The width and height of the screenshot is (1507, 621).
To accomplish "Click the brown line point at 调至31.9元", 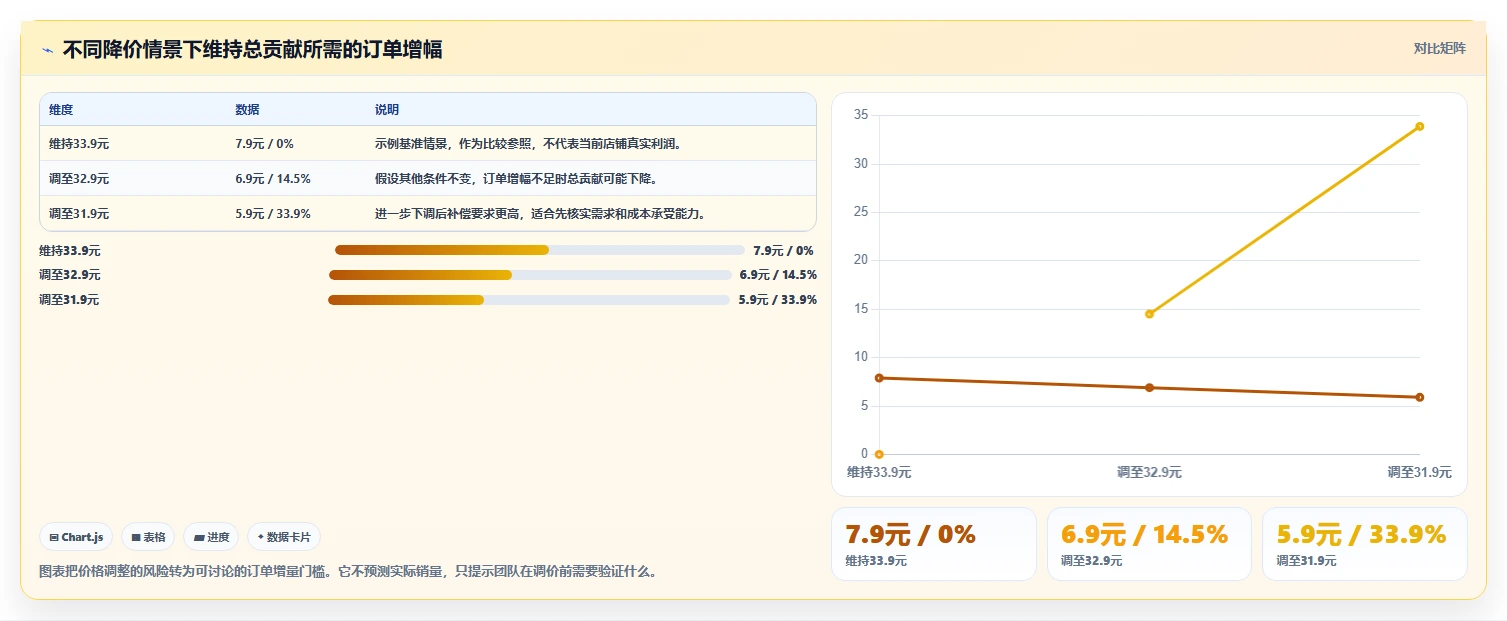I will pos(1419,397).
